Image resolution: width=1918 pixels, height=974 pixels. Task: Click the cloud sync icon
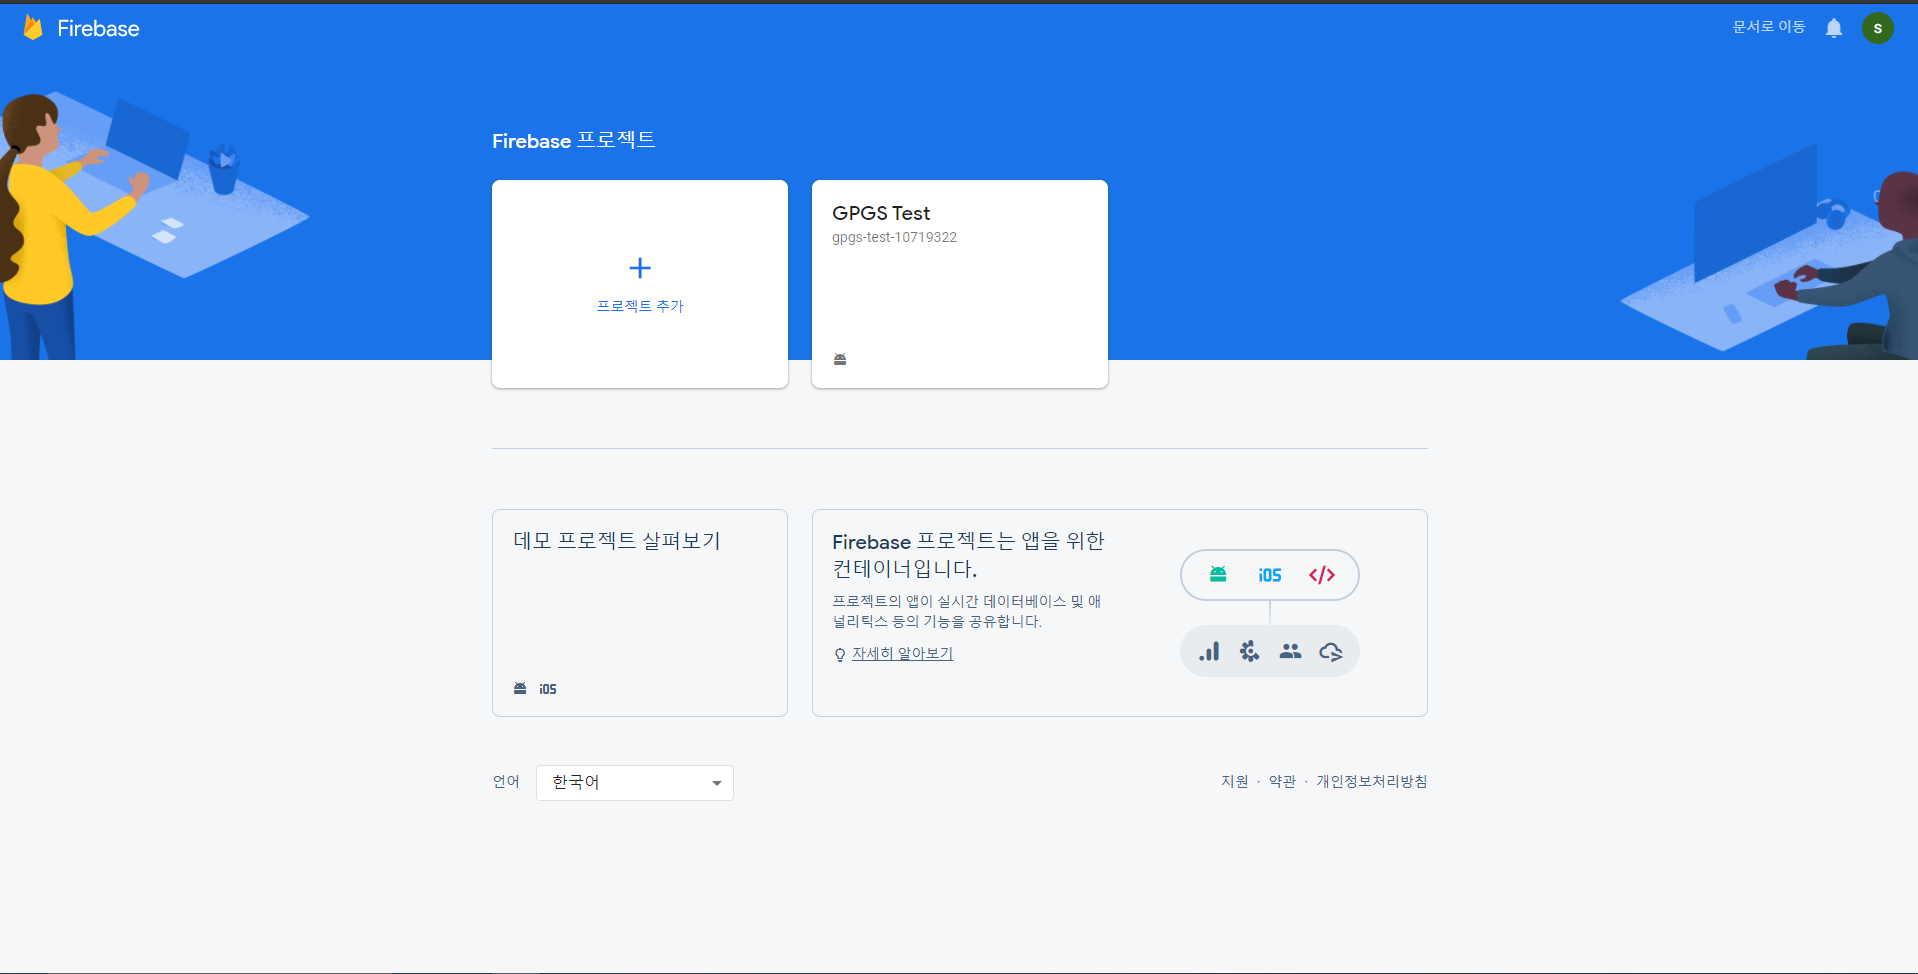[1331, 652]
